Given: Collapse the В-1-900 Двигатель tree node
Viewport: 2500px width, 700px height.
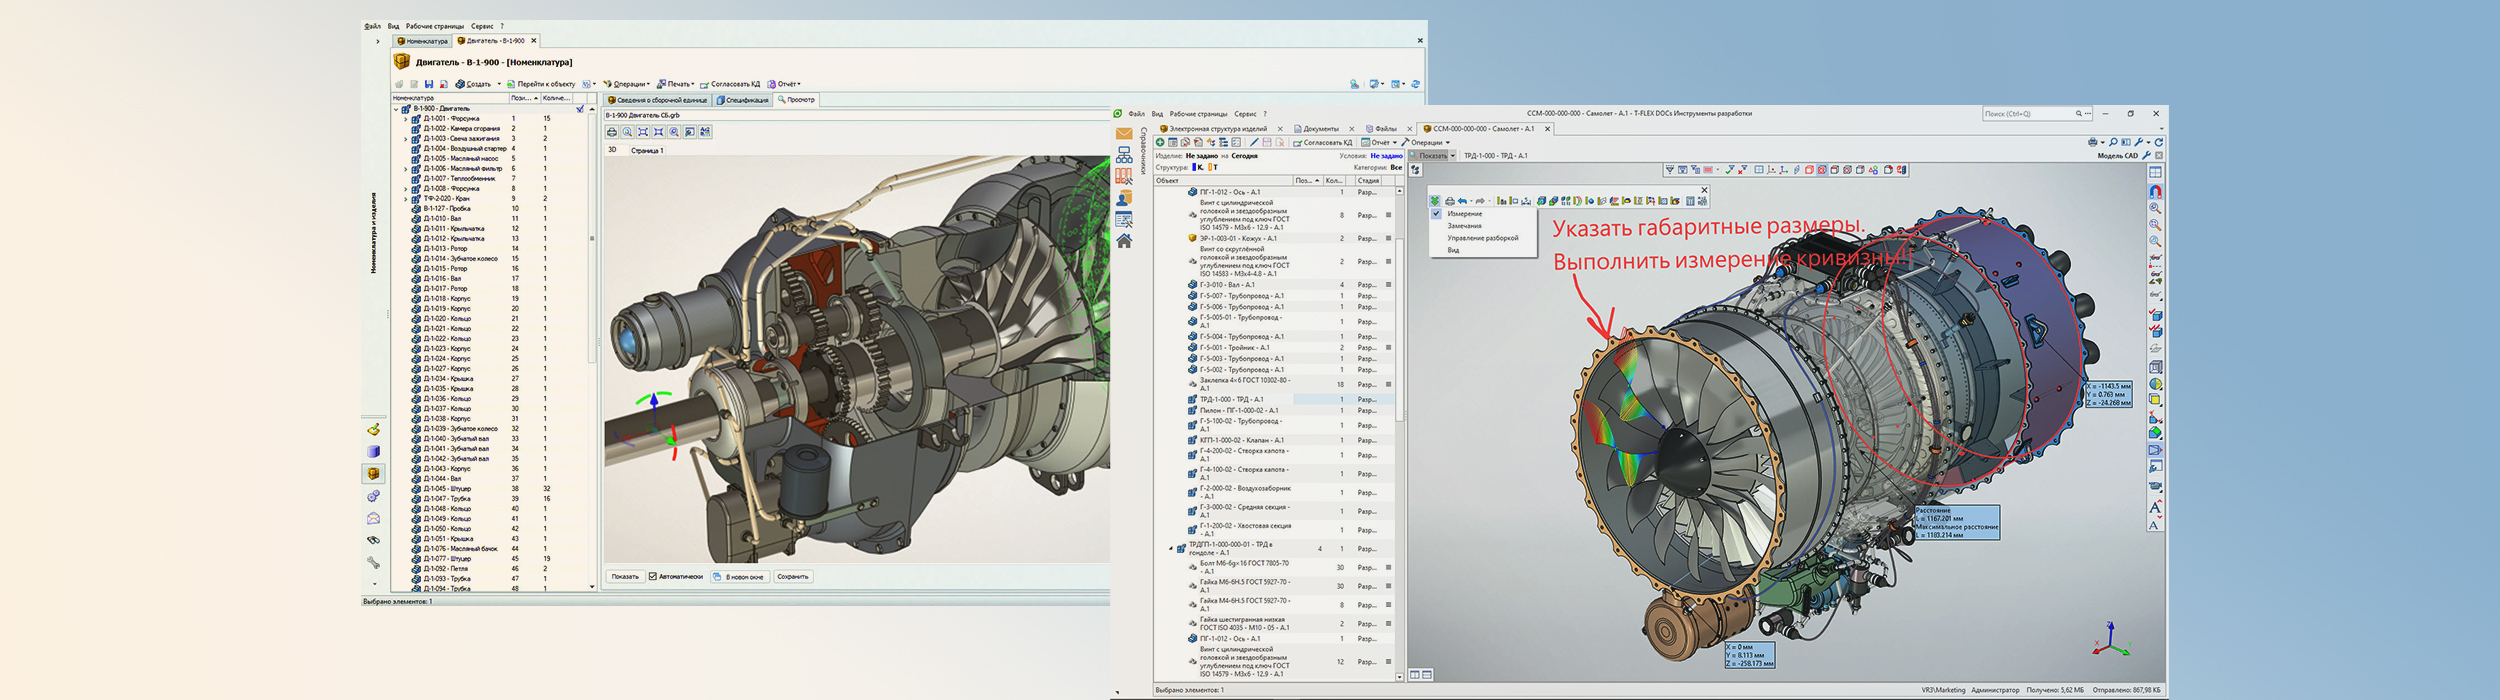Looking at the screenshot, I should point(396,108).
